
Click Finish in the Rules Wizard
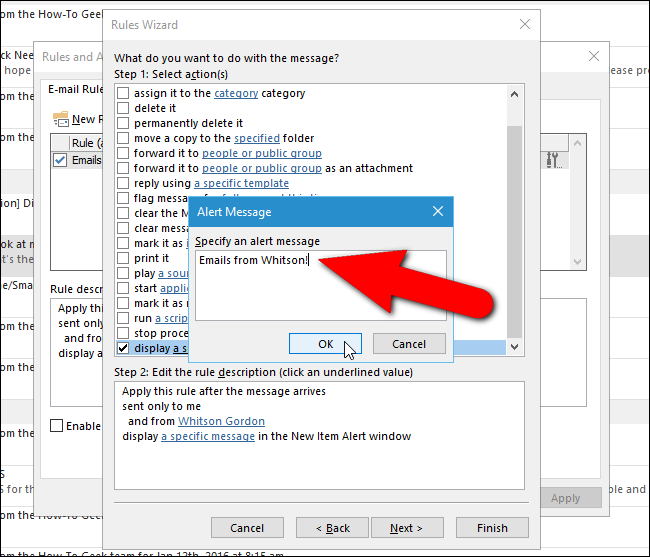click(x=492, y=528)
